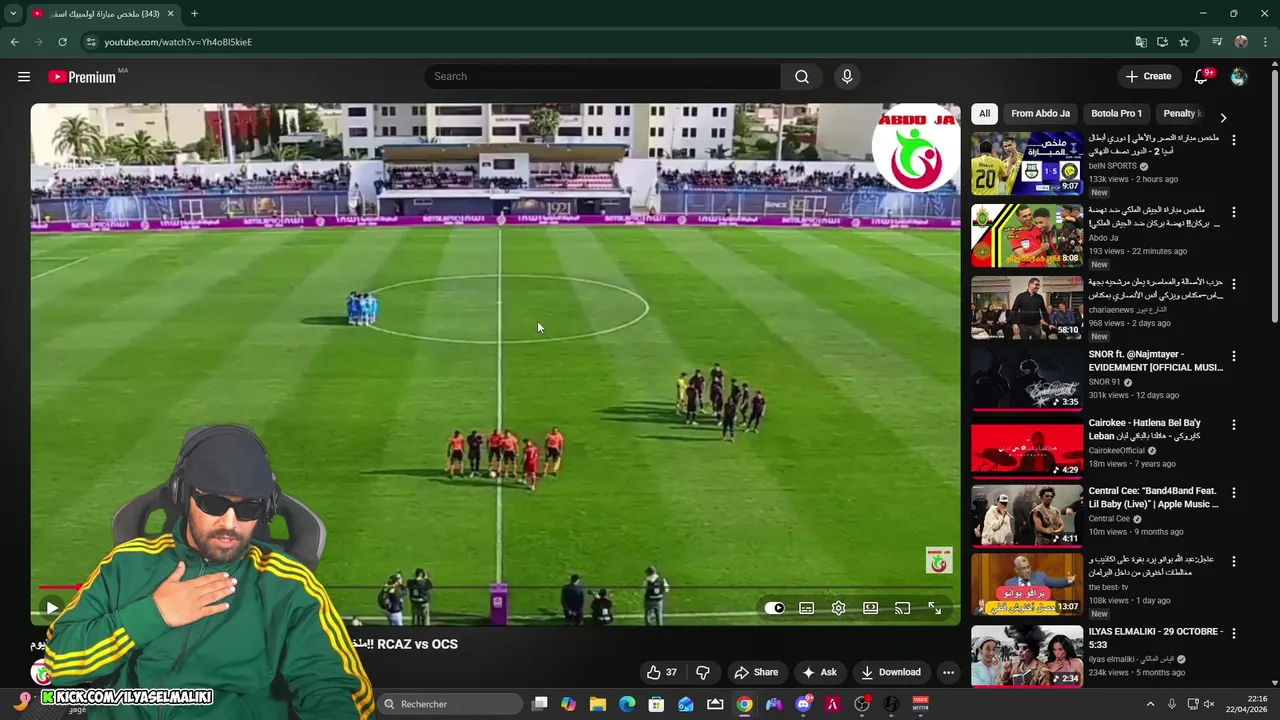Open the Voicemeeter taskbar icon
The image size is (1280, 720).
[920, 704]
